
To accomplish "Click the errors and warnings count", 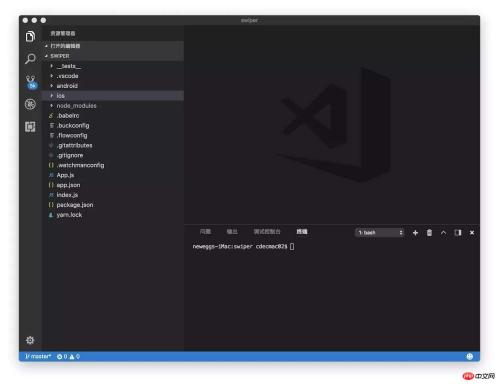I will tap(68, 356).
